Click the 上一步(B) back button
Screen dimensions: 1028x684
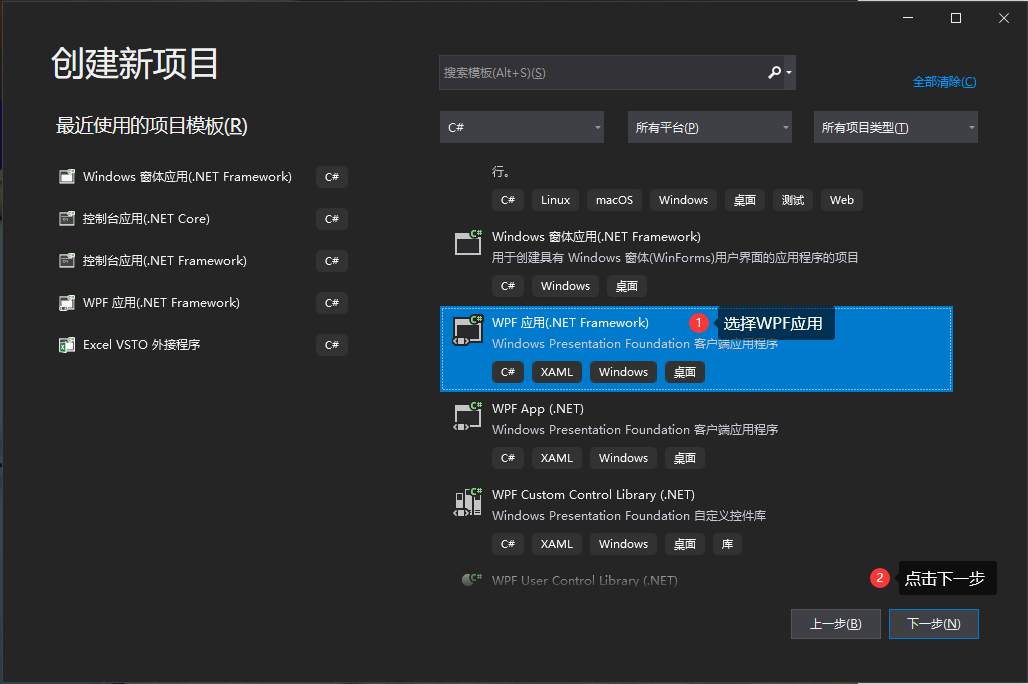[836, 624]
